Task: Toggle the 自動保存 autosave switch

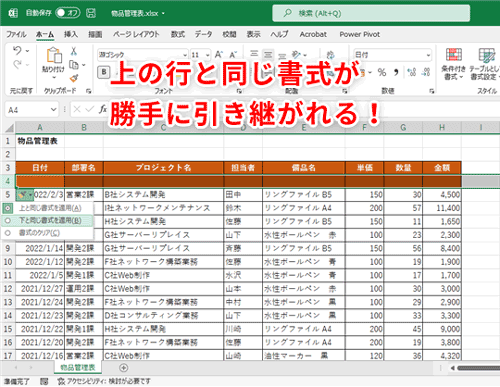Action: coord(68,13)
